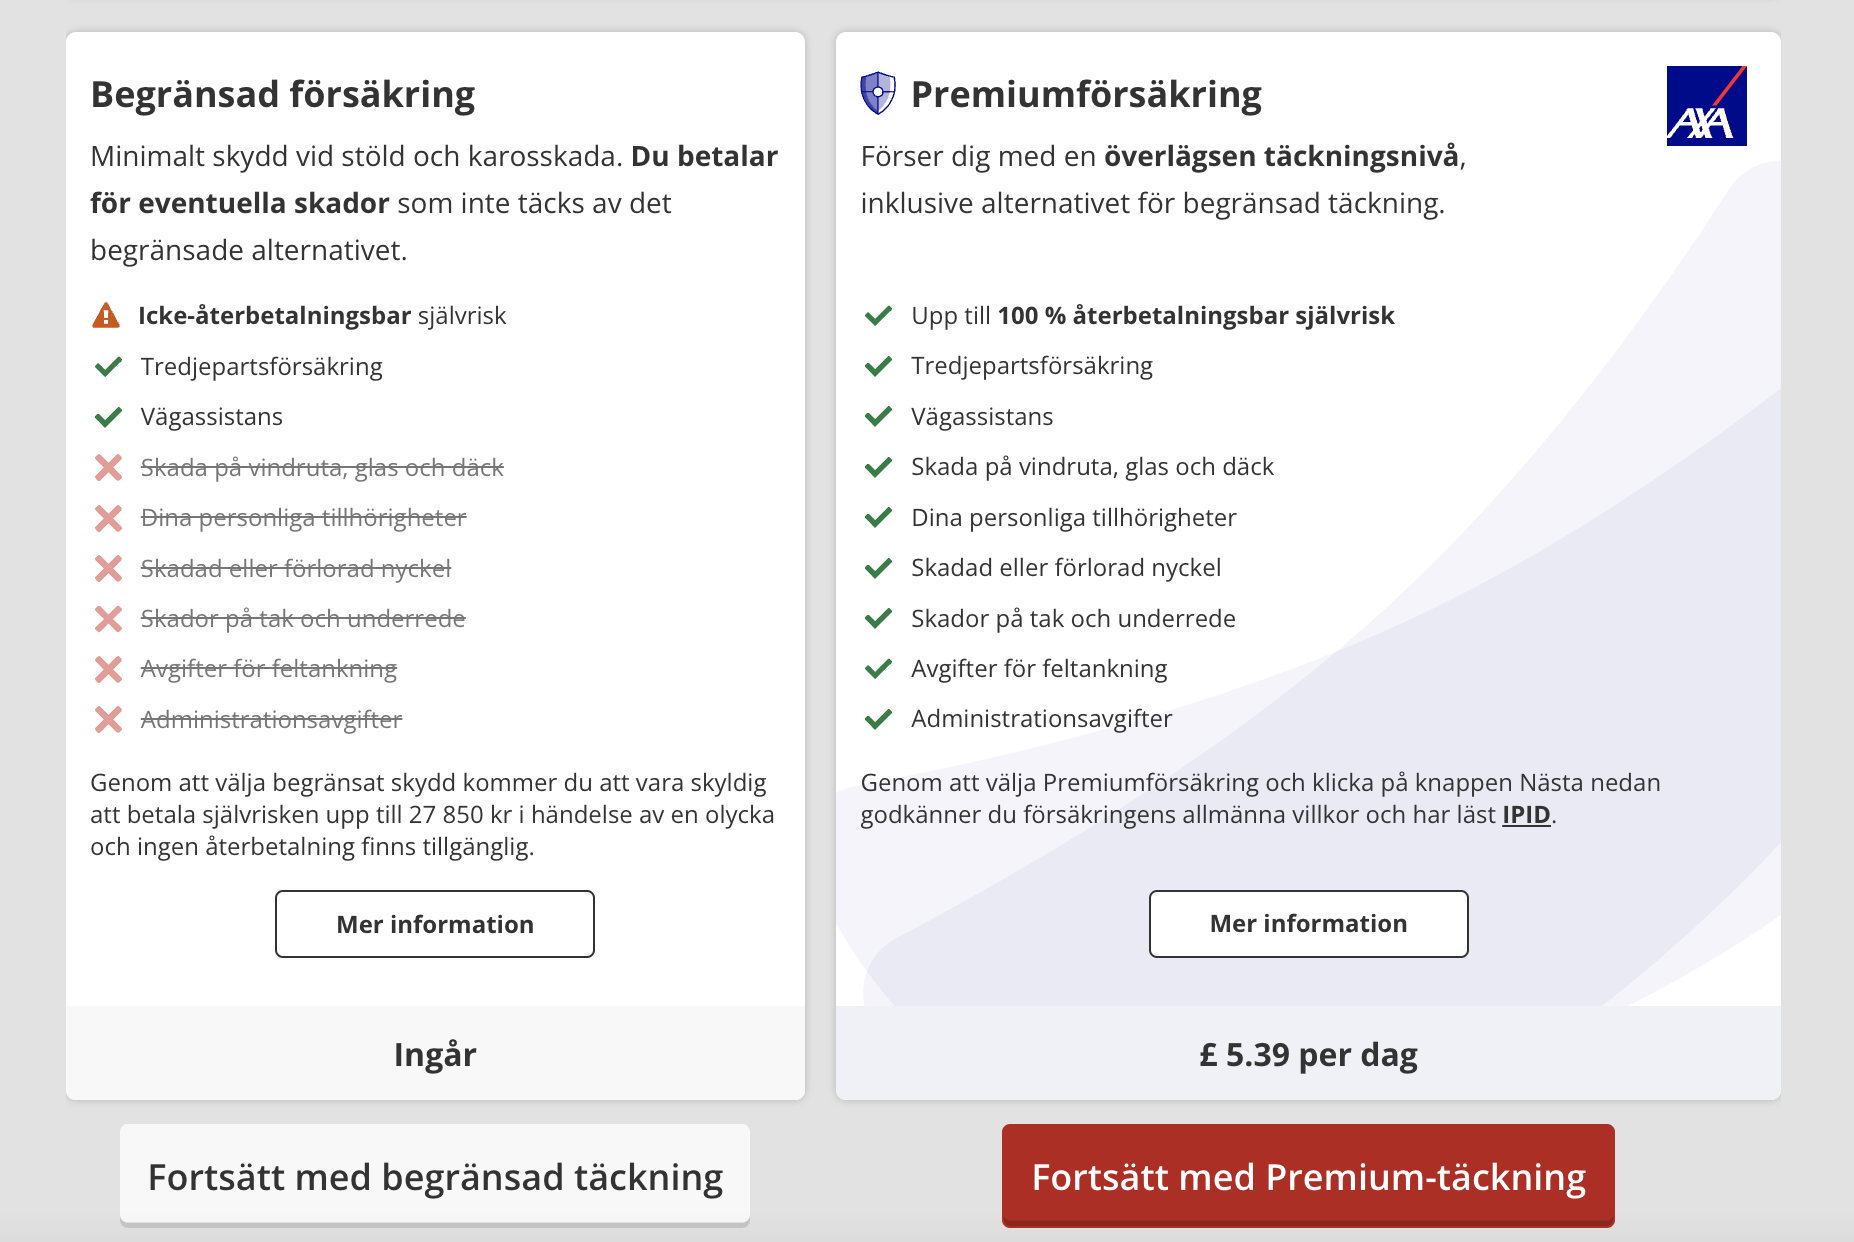Click red X beside Skada på vindruta
The height and width of the screenshot is (1242, 1854).
click(108, 467)
